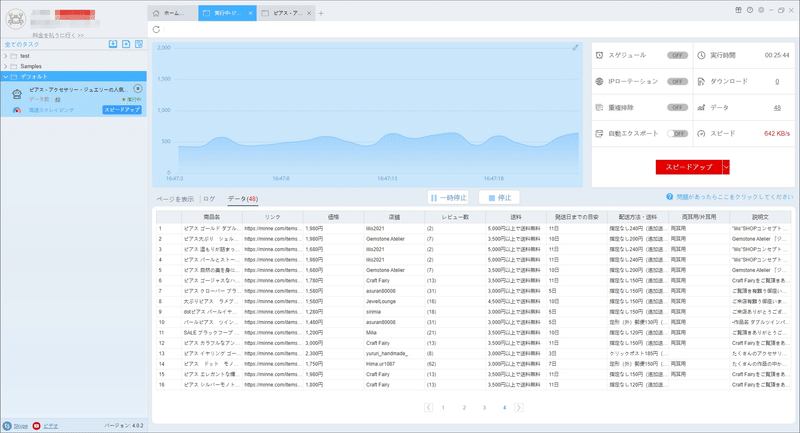Click the スケジュール clock icon
This screenshot has height=433, width=800.
pos(599,55)
